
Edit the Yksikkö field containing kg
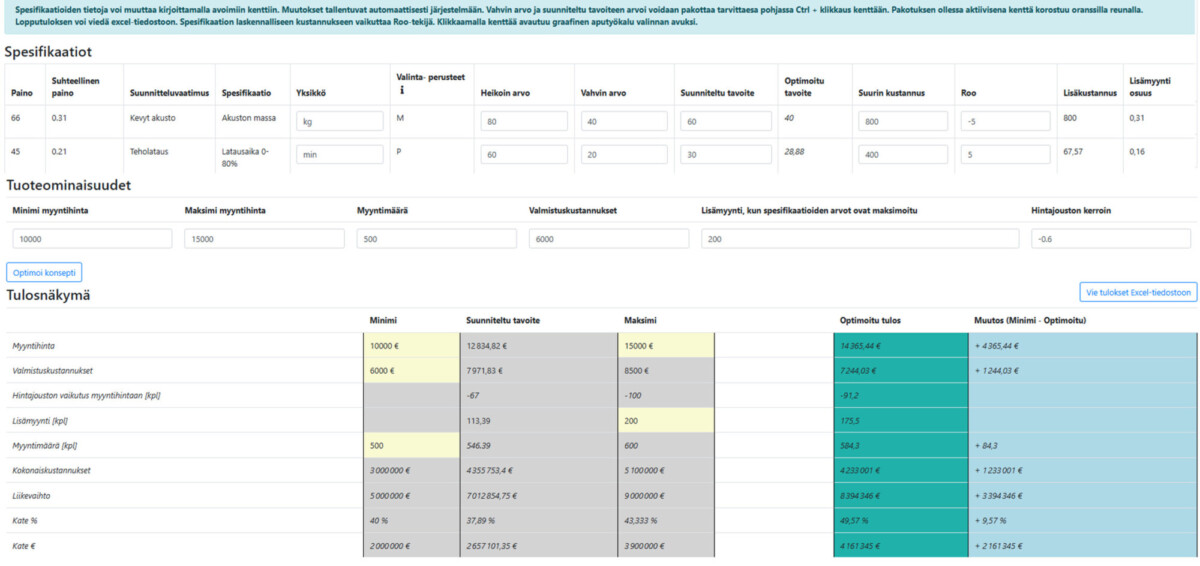click(x=340, y=121)
